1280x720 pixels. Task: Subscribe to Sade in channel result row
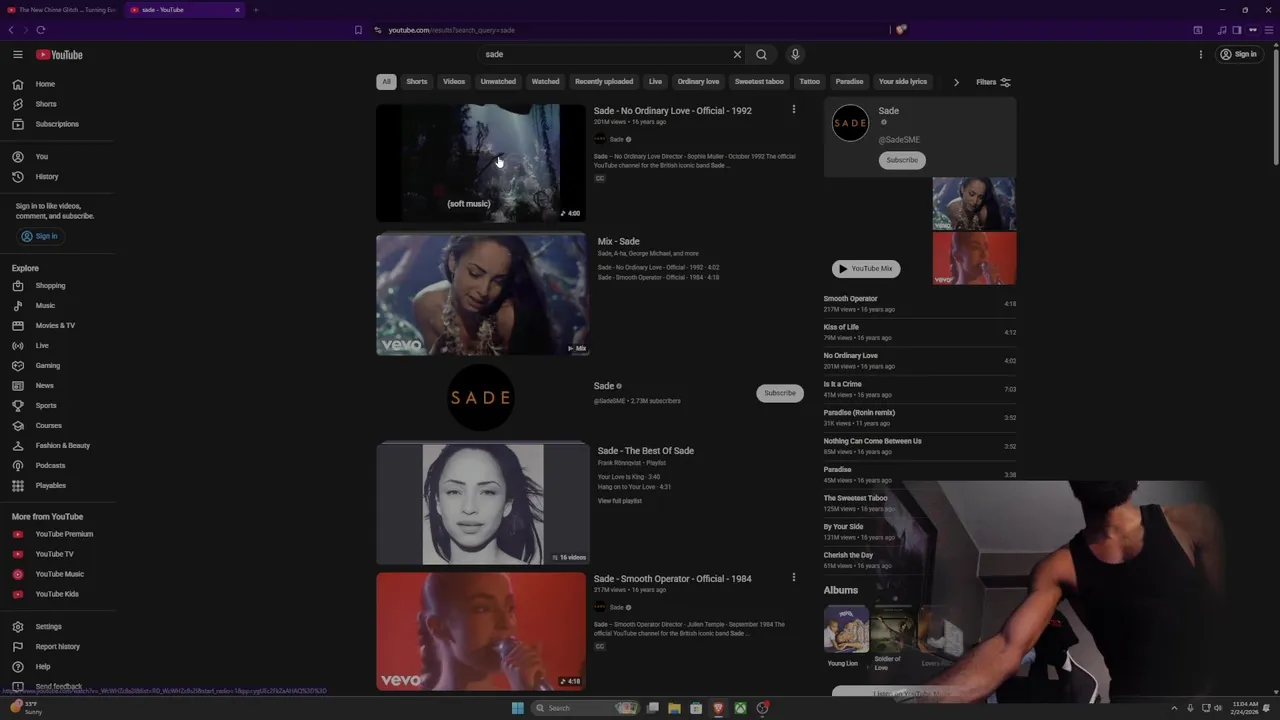(x=780, y=393)
